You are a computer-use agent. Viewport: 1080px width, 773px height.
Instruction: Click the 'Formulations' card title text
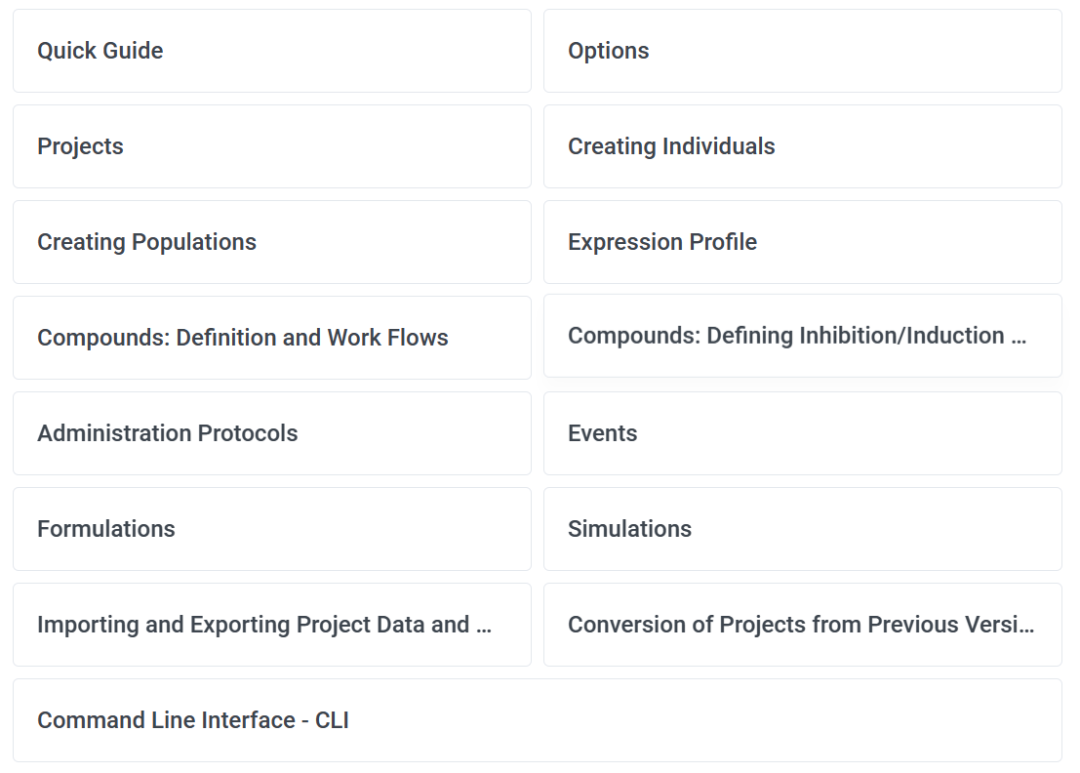pos(106,529)
